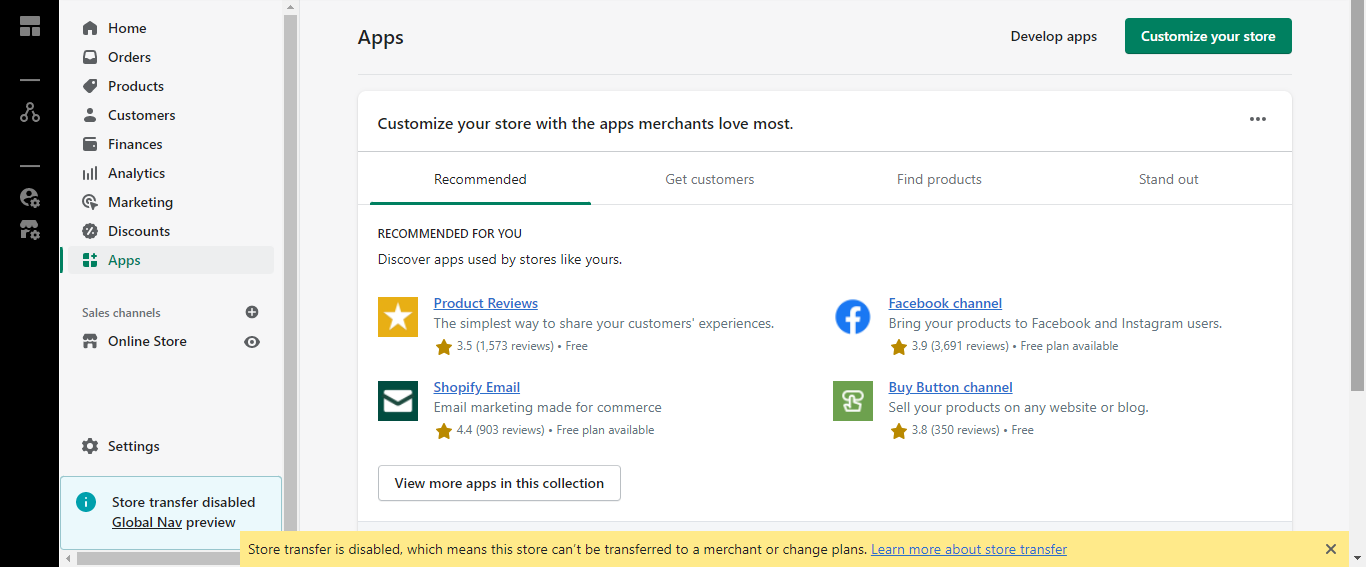1366x567 pixels.
Task: Open the store settings icon in the black rail
Action: pyautogui.click(x=30, y=229)
